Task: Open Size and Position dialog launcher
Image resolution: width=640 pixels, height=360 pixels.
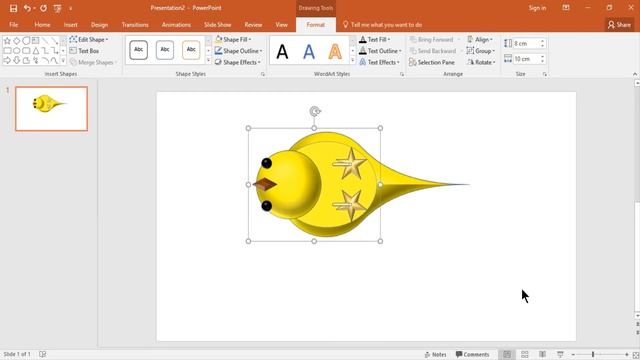Action: (x=544, y=74)
